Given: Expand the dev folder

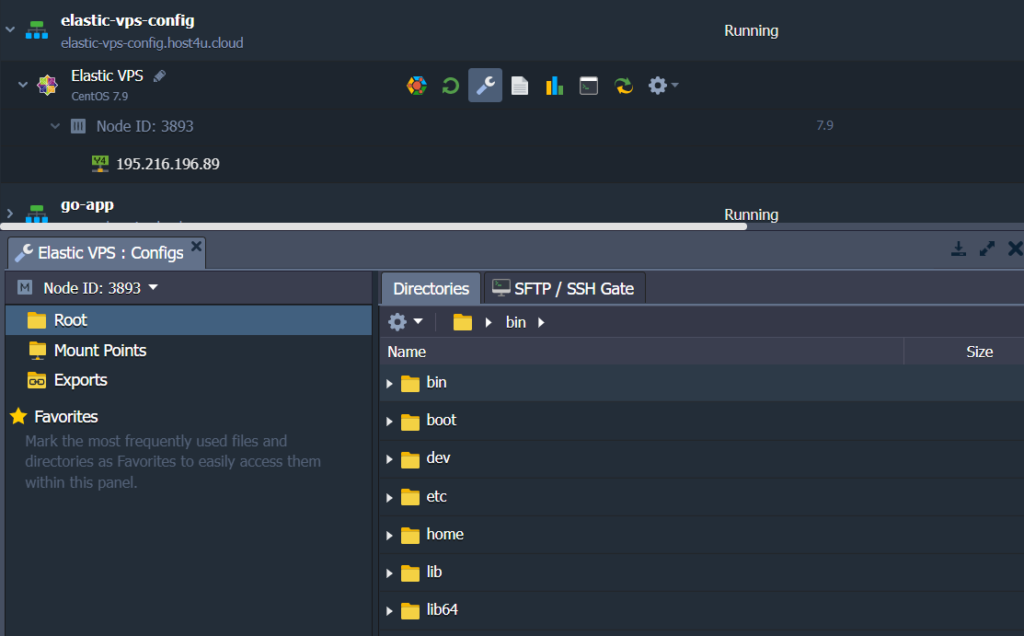Looking at the screenshot, I should coord(389,459).
